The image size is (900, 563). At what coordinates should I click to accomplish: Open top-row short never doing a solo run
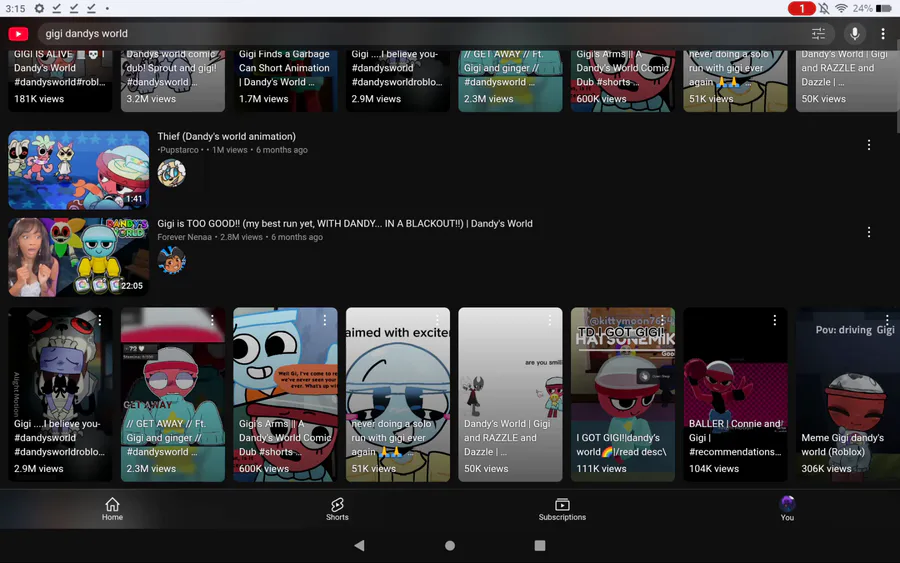pyautogui.click(x=735, y=80)
